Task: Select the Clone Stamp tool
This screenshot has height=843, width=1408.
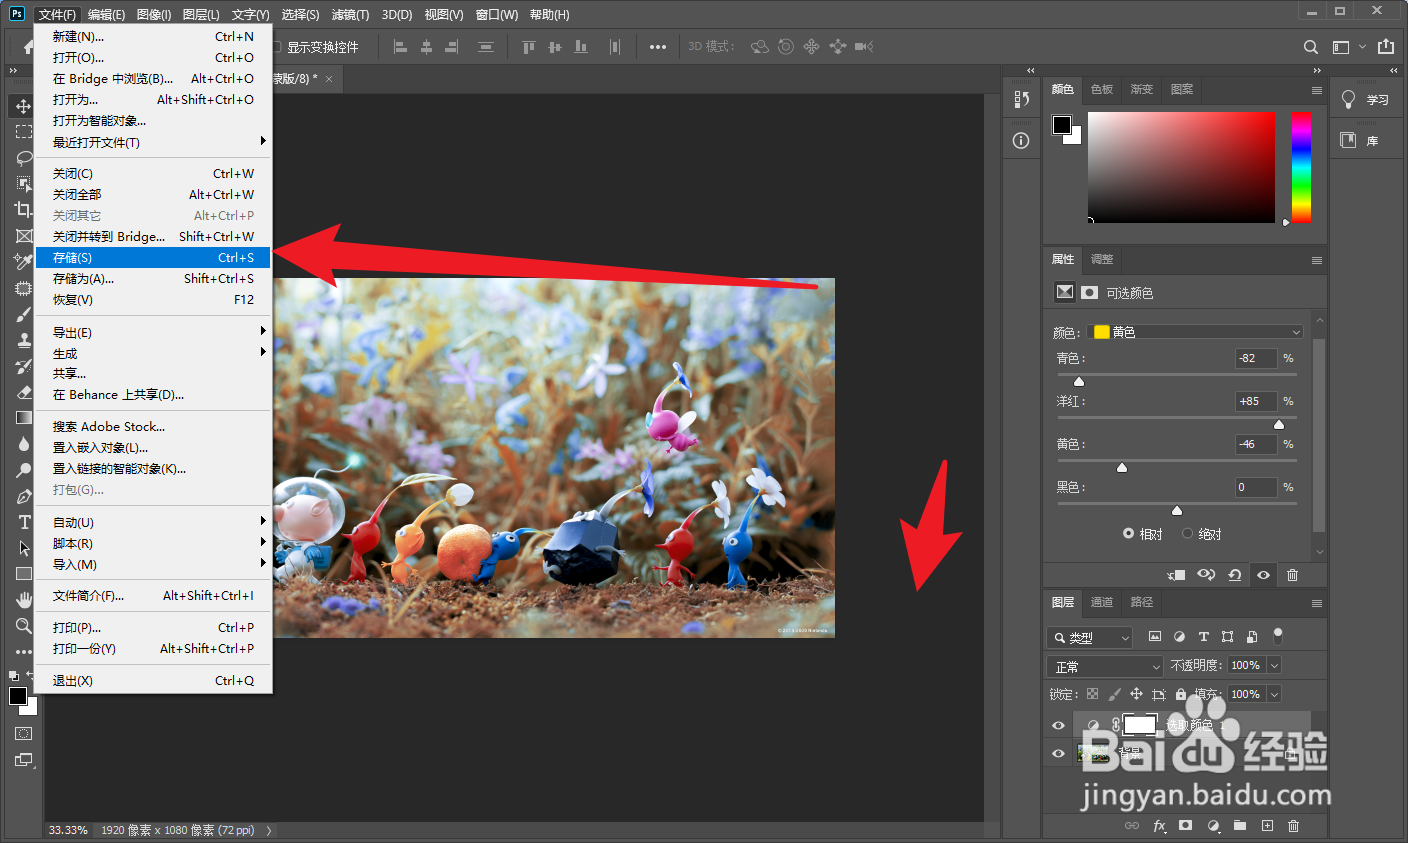Action: click(23, 340)
